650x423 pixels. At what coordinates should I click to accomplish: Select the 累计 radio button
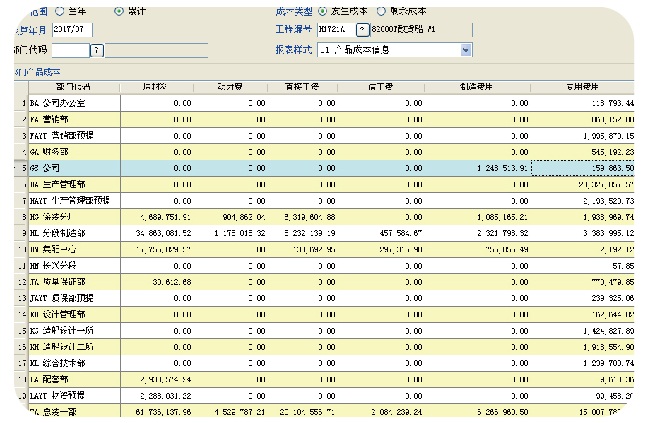coord(119,11)
